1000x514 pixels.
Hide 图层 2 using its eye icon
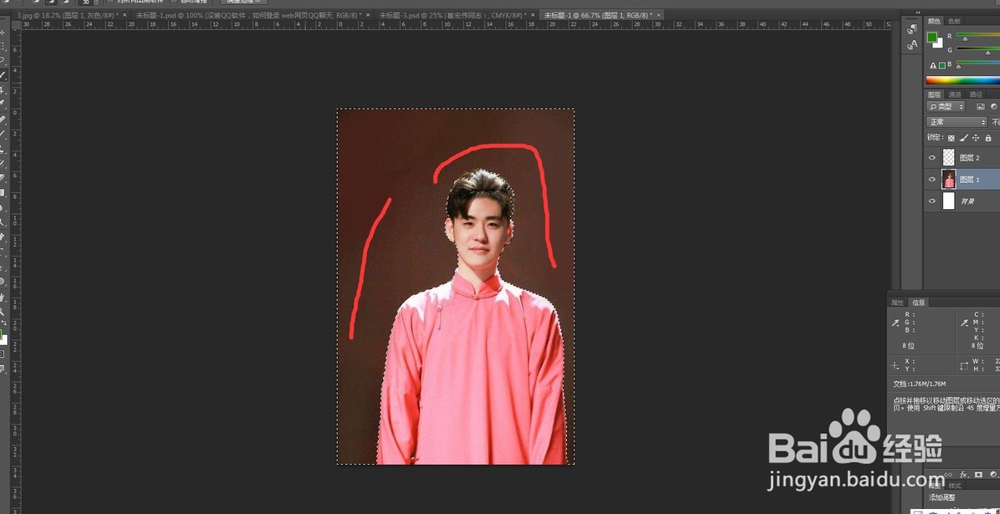pyautogui.click(x=932, y=158)
